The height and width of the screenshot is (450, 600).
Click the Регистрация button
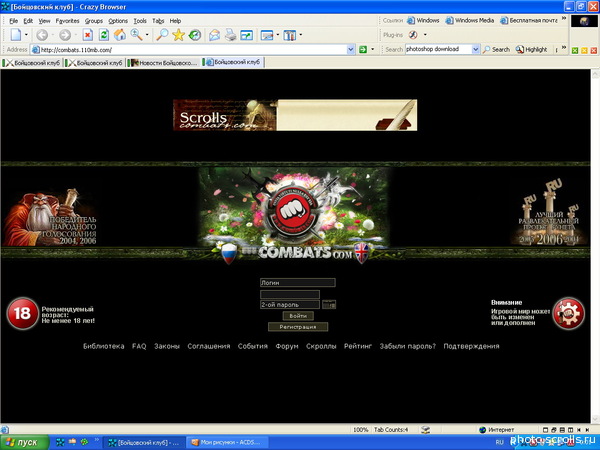coord(298,327)
